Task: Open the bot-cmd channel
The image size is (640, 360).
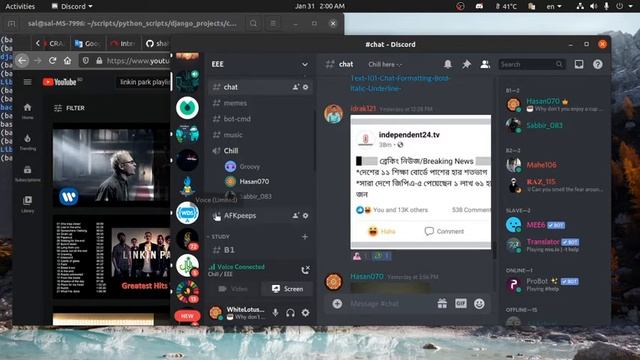Action: (237, 119)
